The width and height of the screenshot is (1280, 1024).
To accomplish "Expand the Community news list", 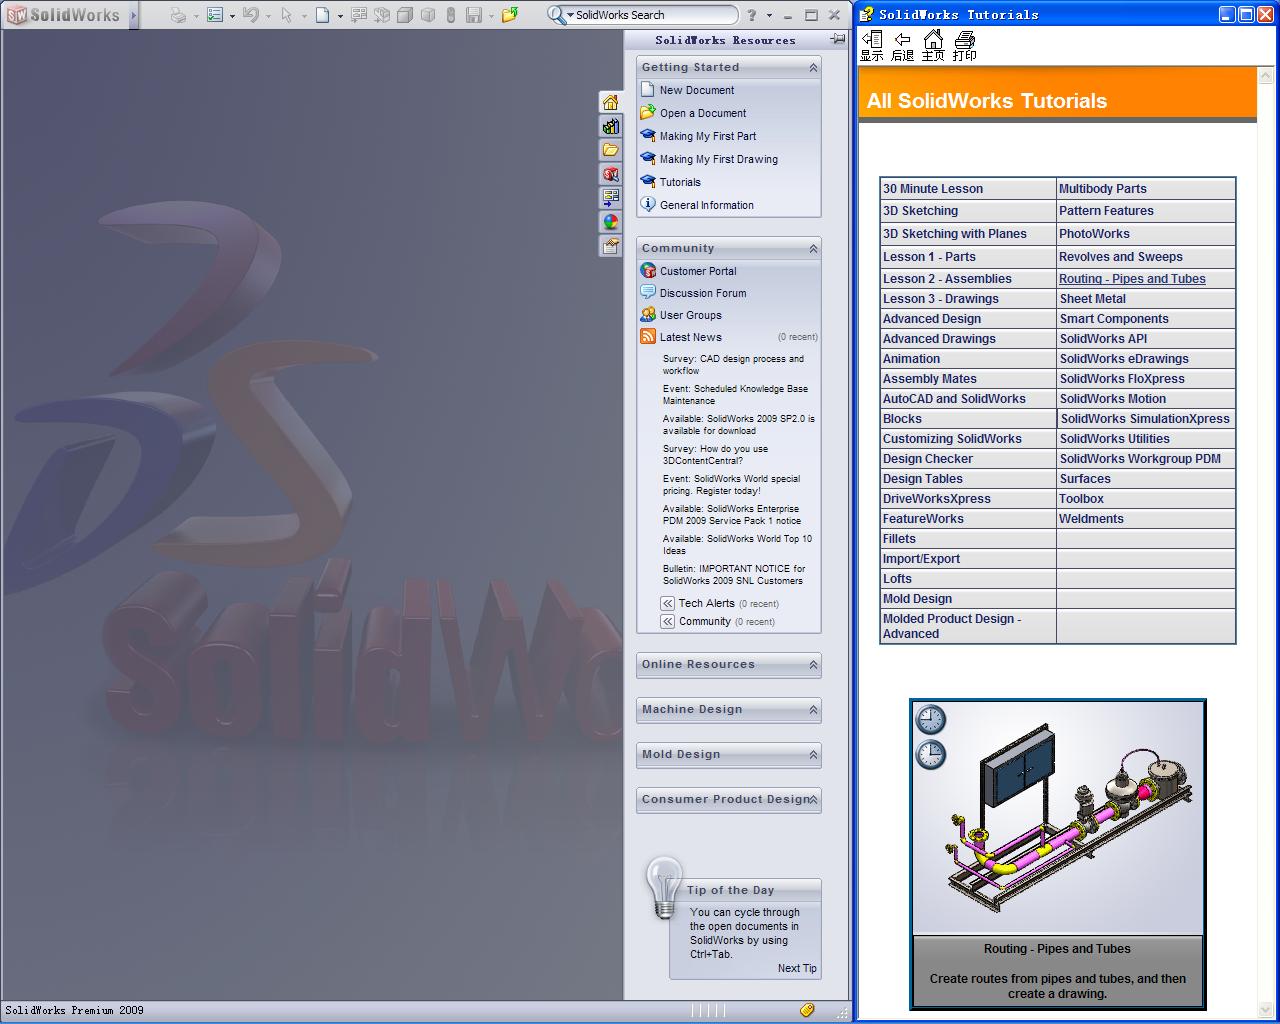I will coord(667,621).
